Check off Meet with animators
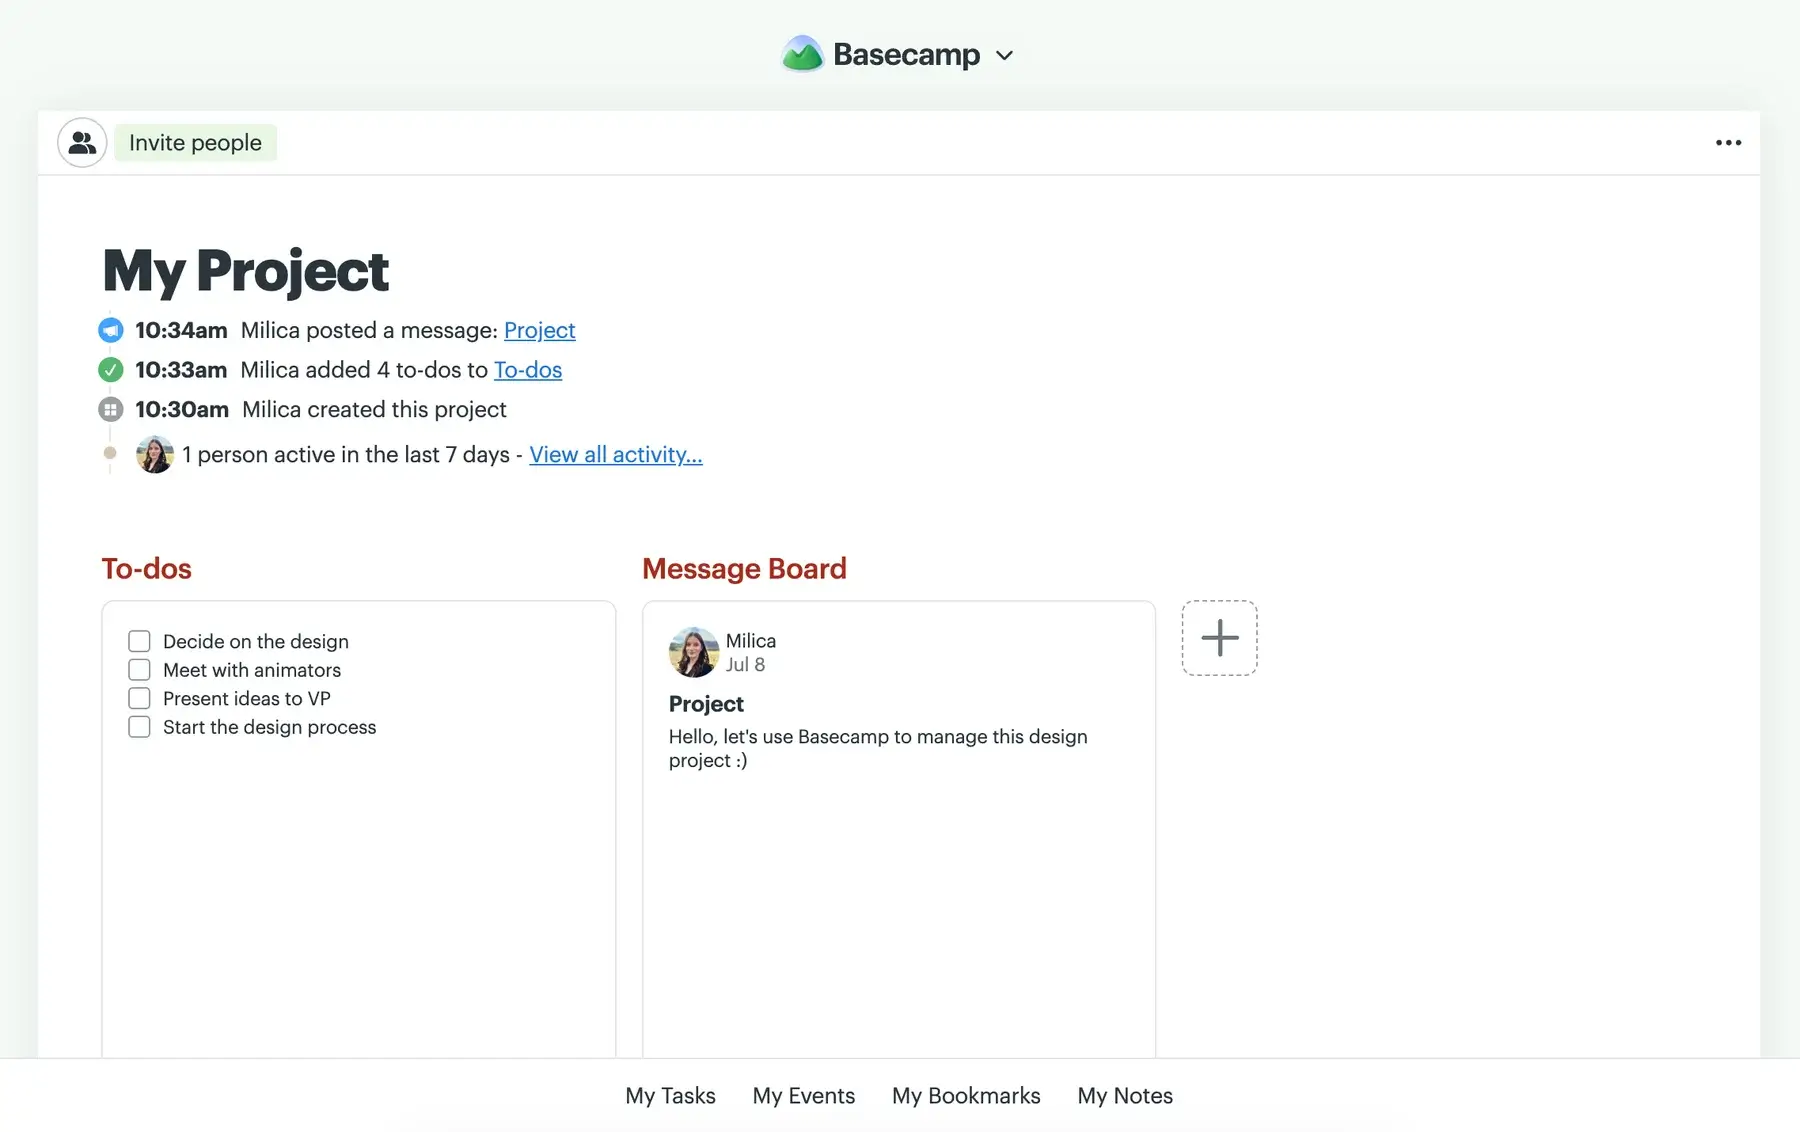Screen dimensions: 1800x1132 pyautogui.click(x=139, y=670)
